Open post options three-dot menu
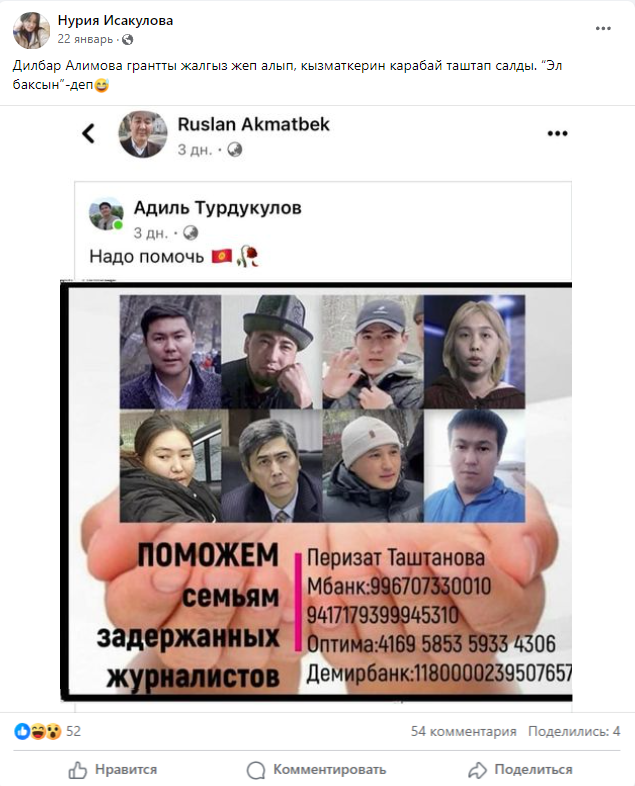The image size is (635, 786). pyautogui.click(x=603, y=29)
